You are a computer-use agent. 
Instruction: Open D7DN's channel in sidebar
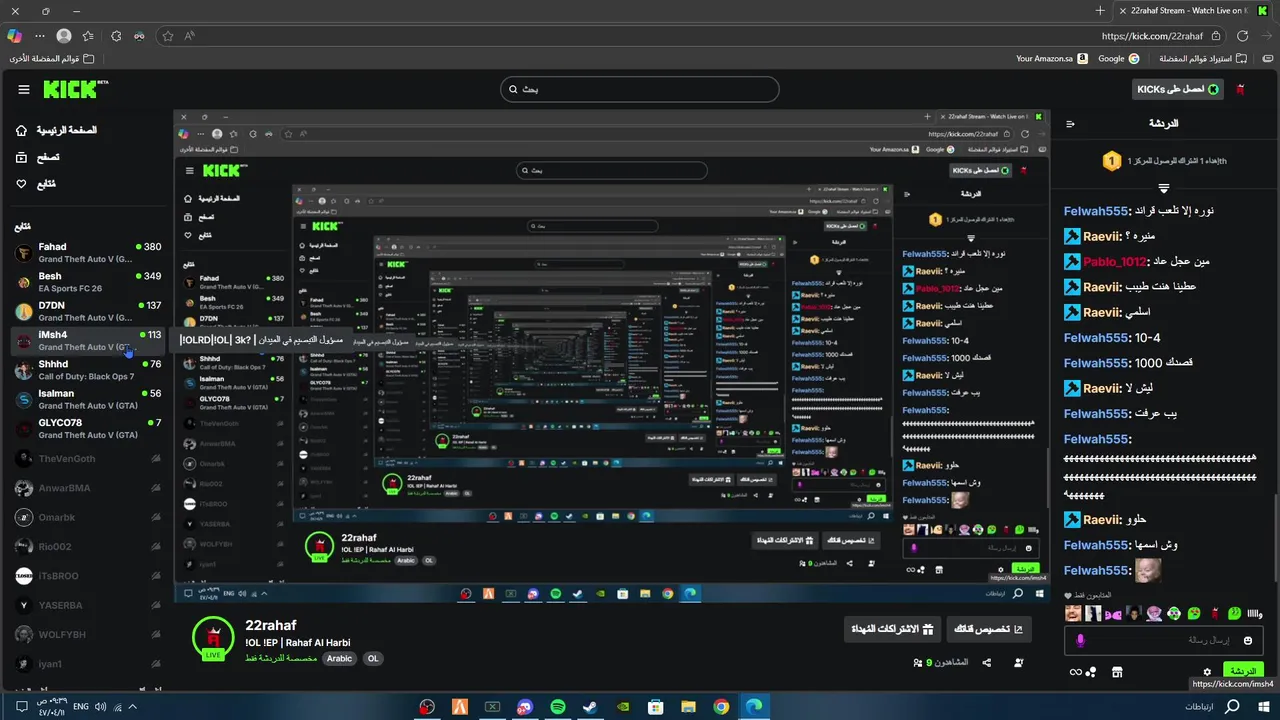pyautogui.click(x=88, y=311)
